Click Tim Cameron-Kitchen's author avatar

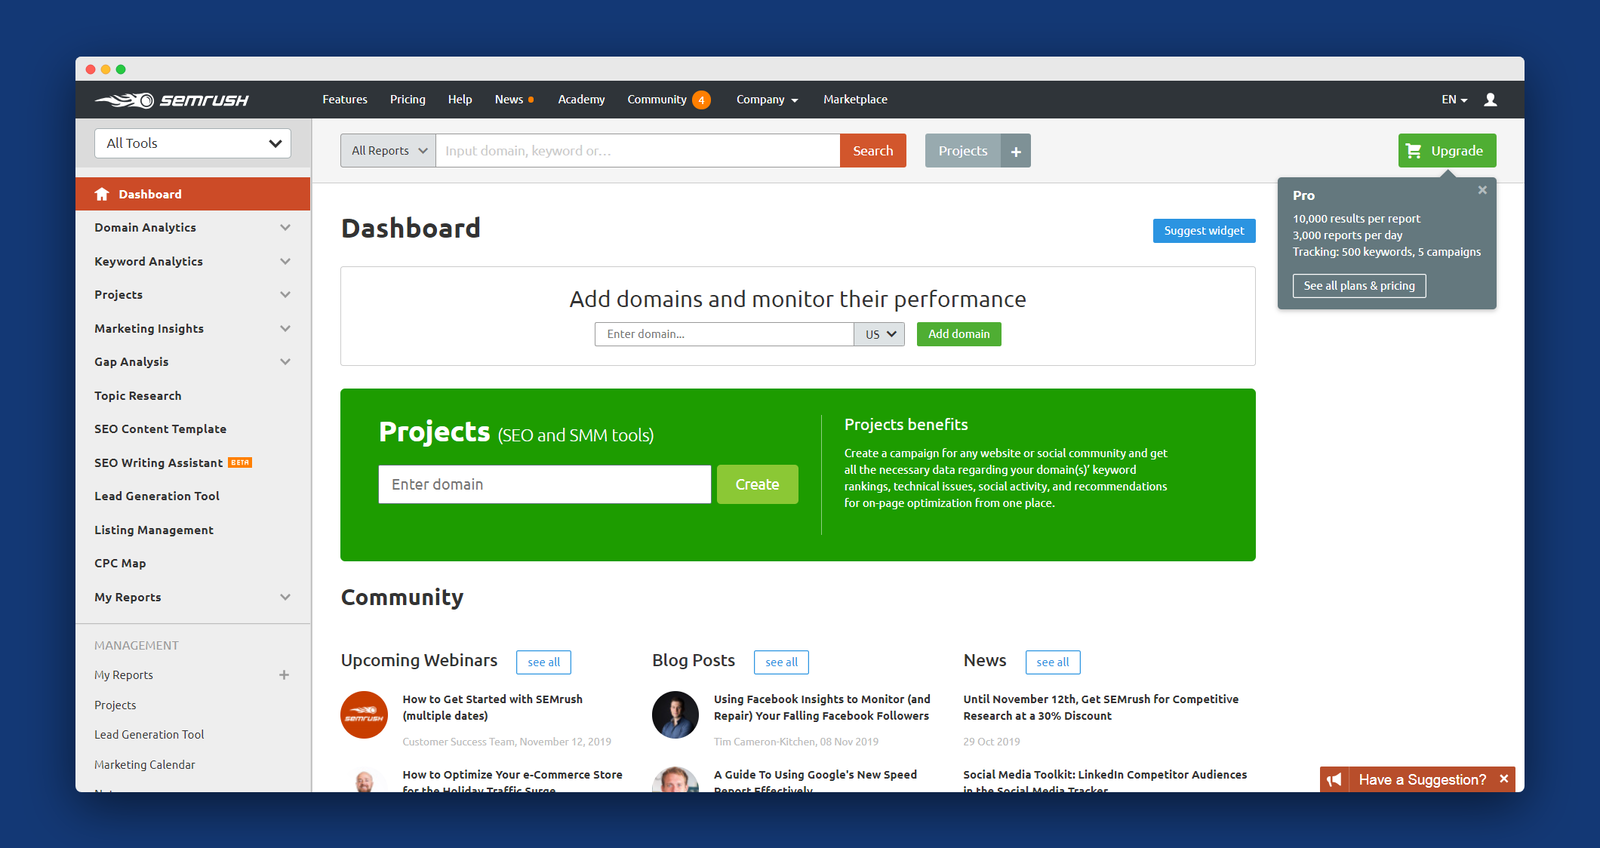point(675,715)
